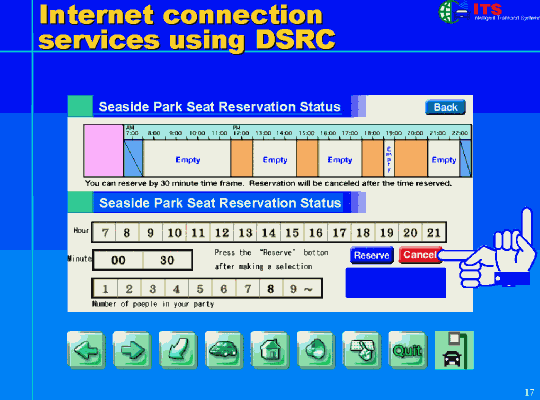Select hour 18 in the Hour row
The width and height of the screenshot is (540, 400).
coord(363,233)
